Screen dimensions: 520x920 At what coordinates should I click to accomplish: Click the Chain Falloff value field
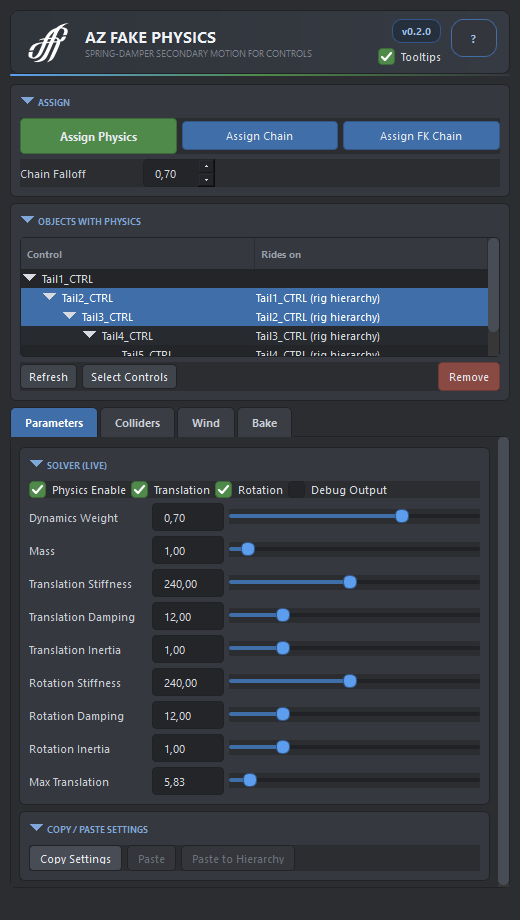pos(171,174)
